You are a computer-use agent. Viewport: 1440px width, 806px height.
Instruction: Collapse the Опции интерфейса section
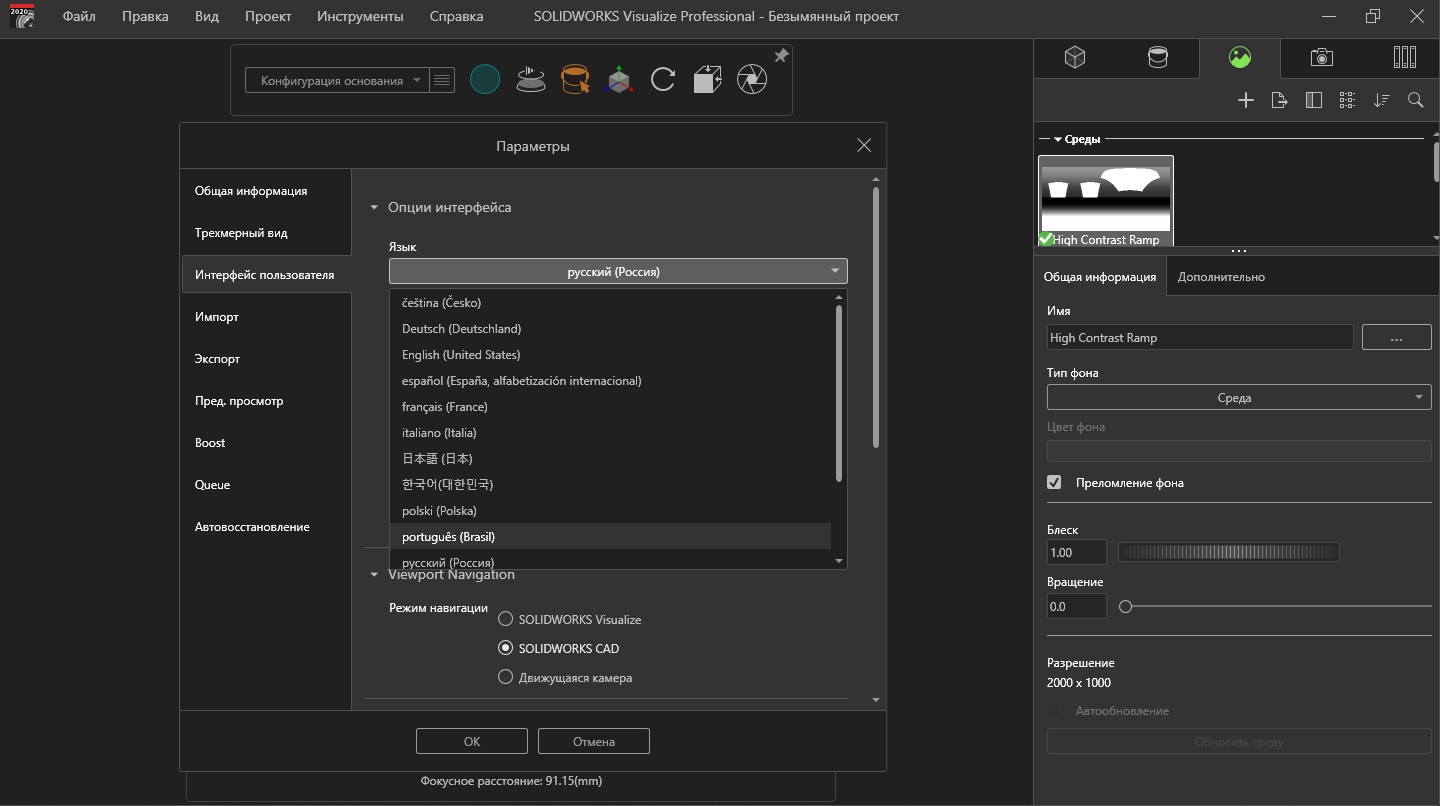click(375, 208)
